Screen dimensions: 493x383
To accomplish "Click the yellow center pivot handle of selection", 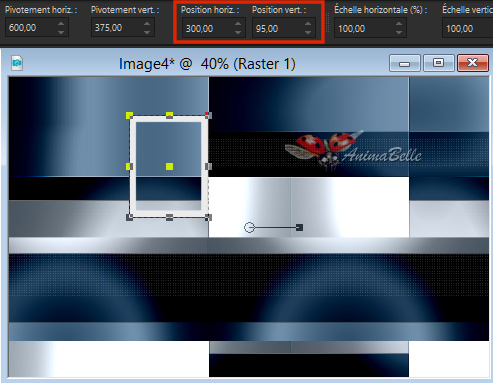I will [169, 166].
